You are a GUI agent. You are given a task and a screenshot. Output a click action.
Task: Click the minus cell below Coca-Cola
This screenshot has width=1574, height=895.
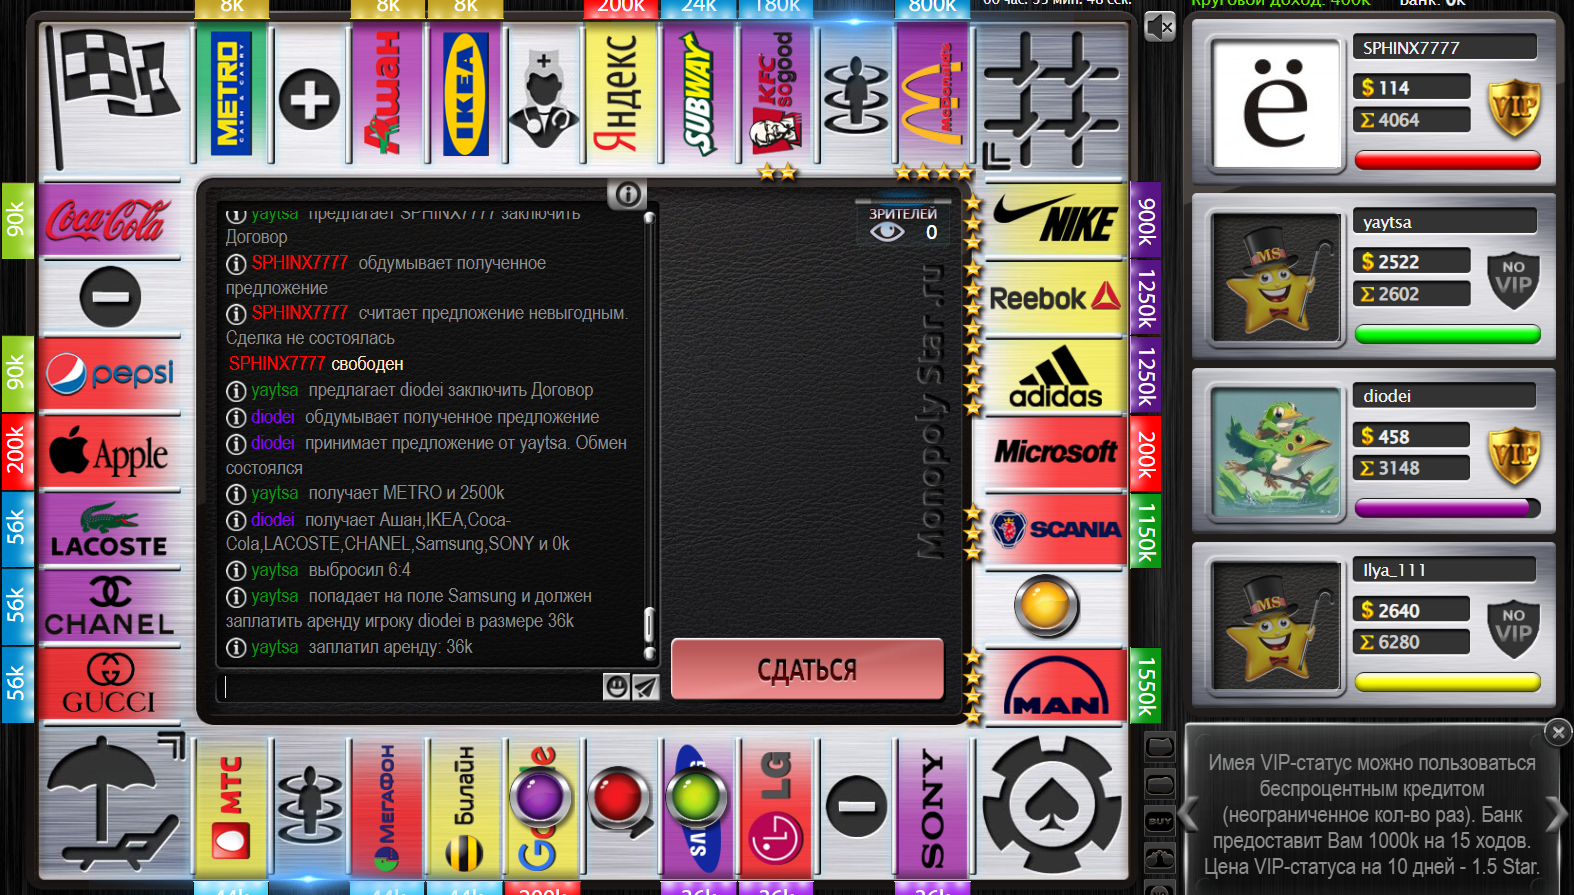point(110,297)
